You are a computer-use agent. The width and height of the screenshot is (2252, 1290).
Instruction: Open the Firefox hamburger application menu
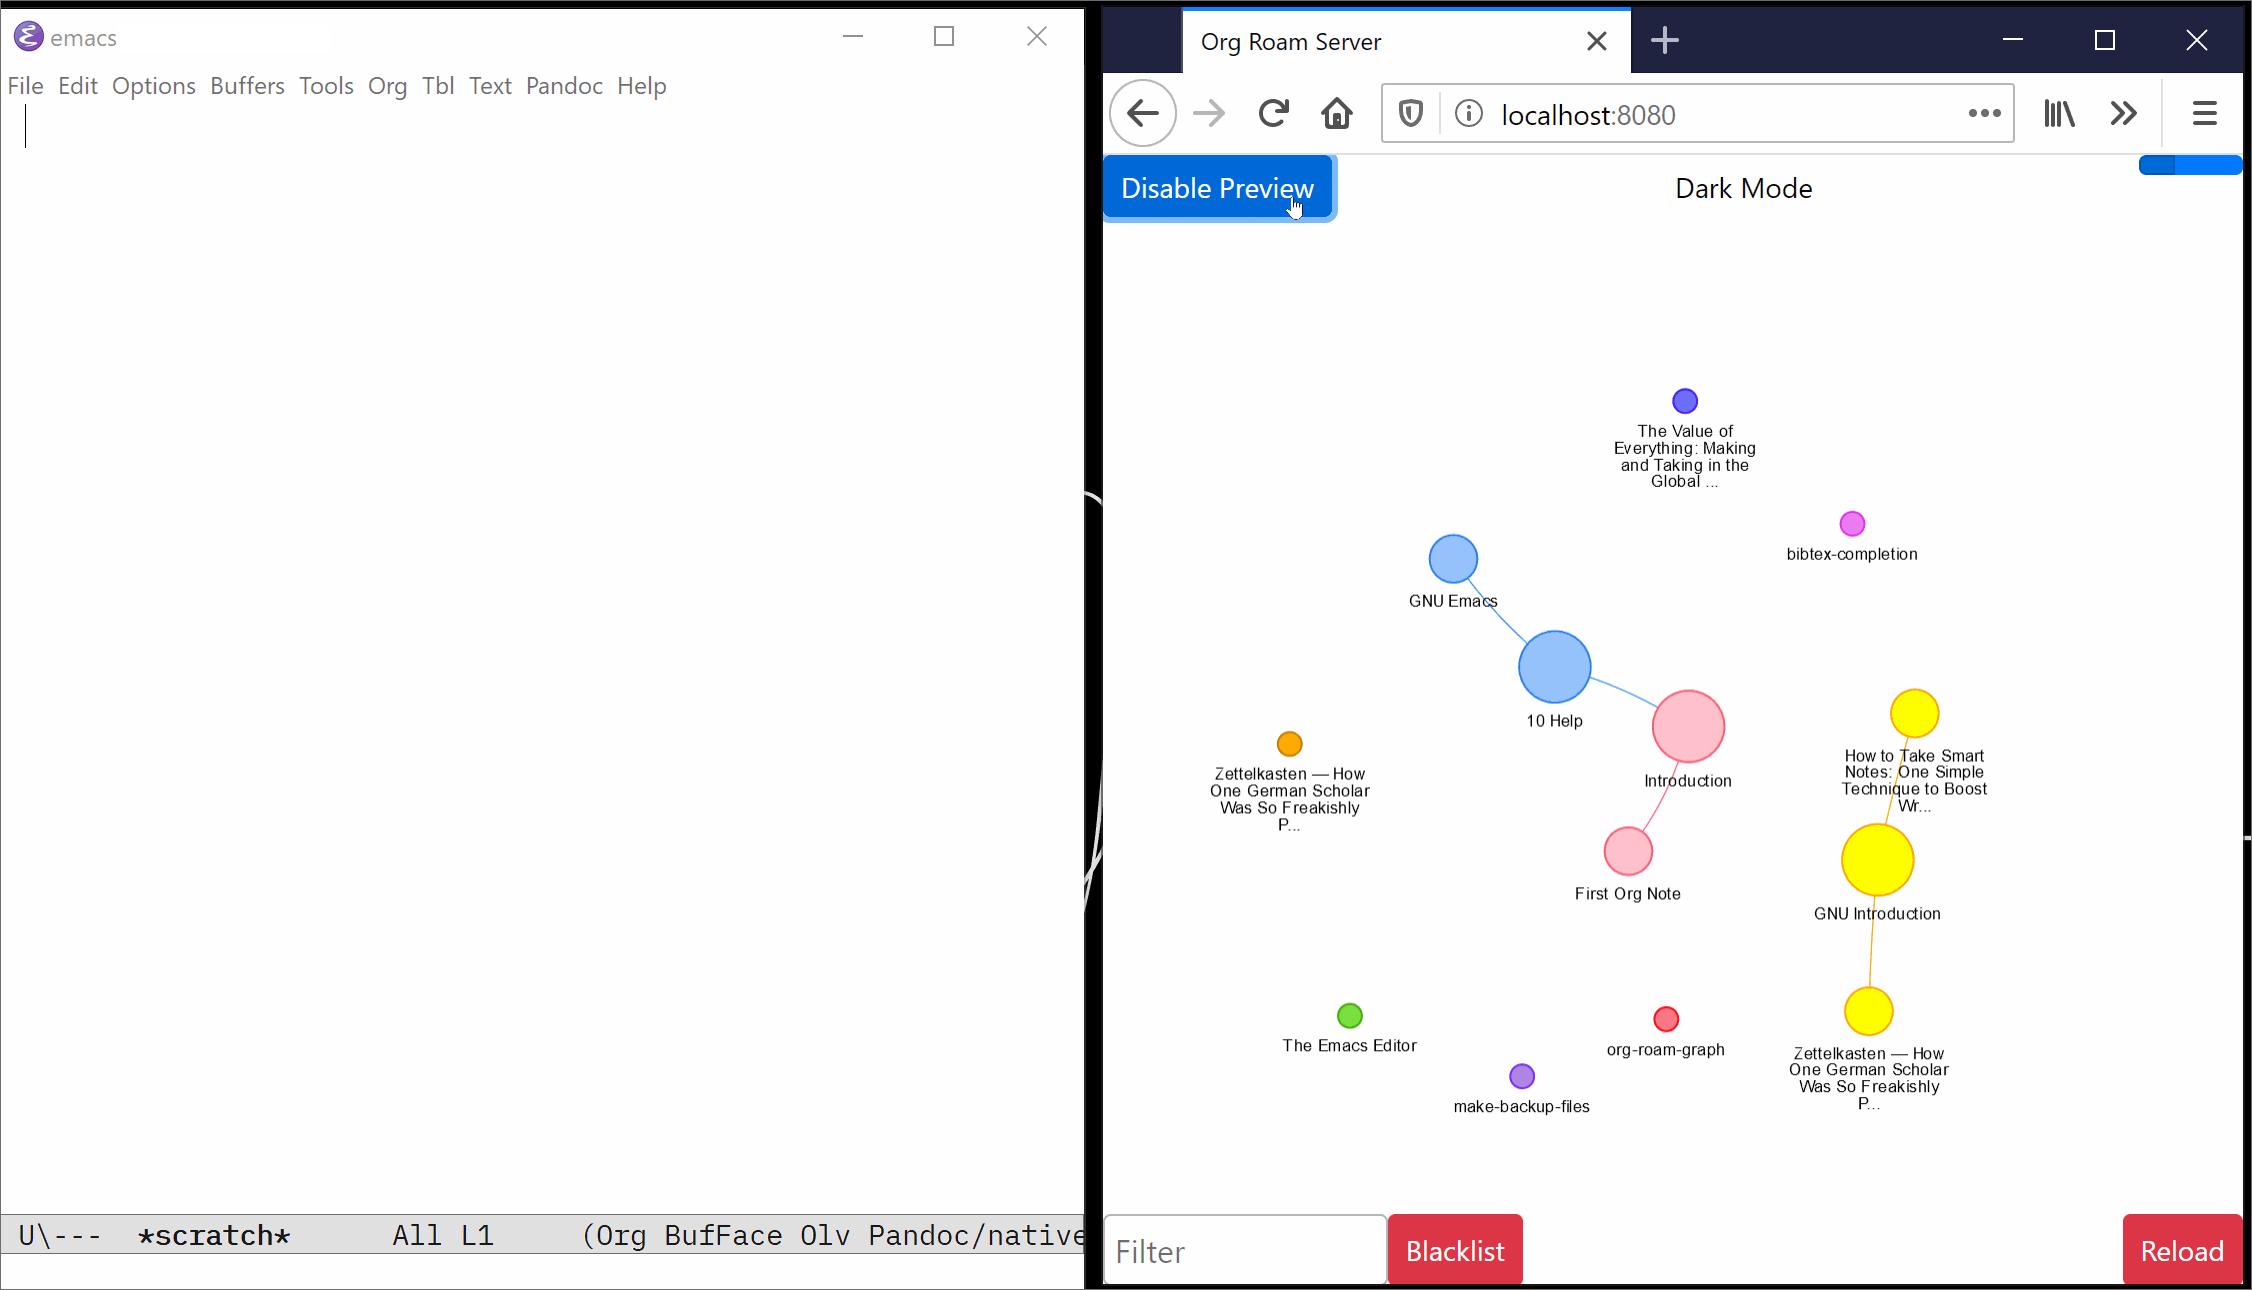point(2205,114)
